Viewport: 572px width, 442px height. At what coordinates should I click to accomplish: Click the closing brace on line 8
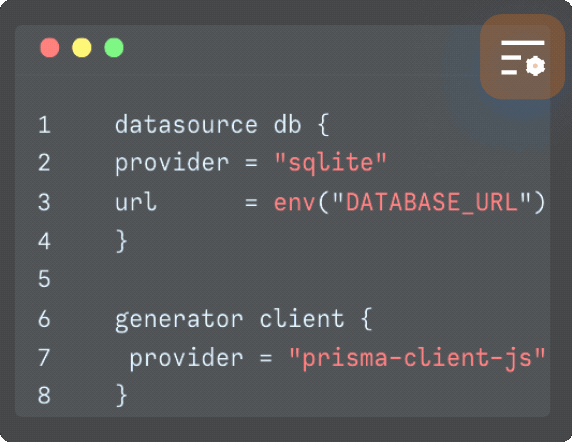121,395
